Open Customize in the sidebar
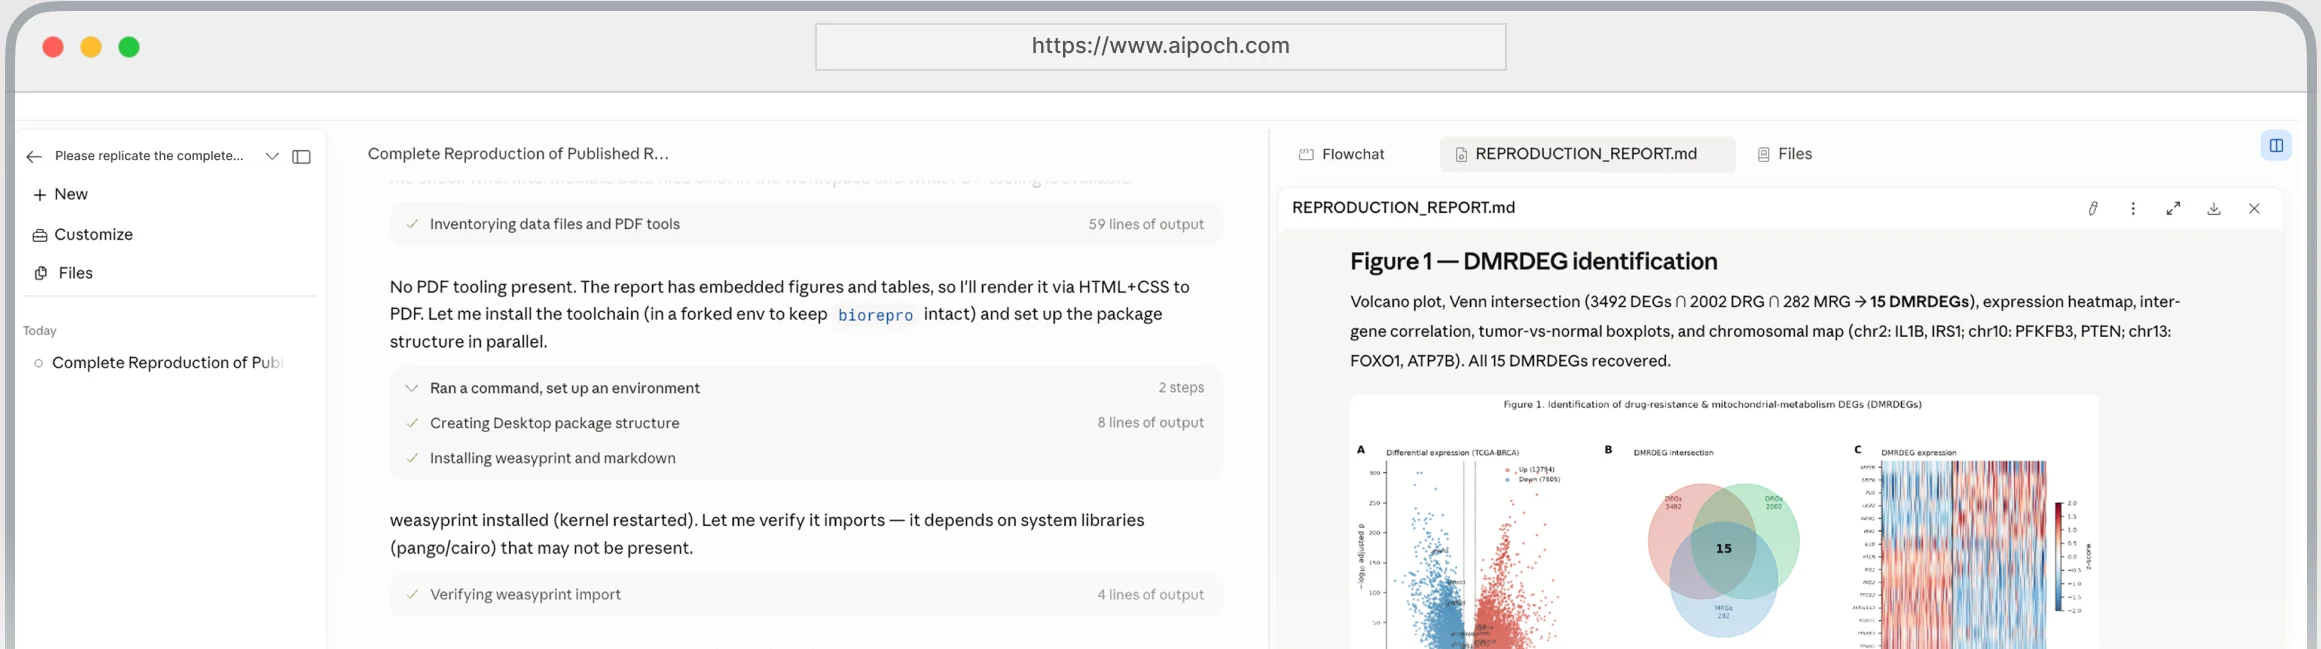This screenshot has height=649, width=2321. click(x=82, y=235)
